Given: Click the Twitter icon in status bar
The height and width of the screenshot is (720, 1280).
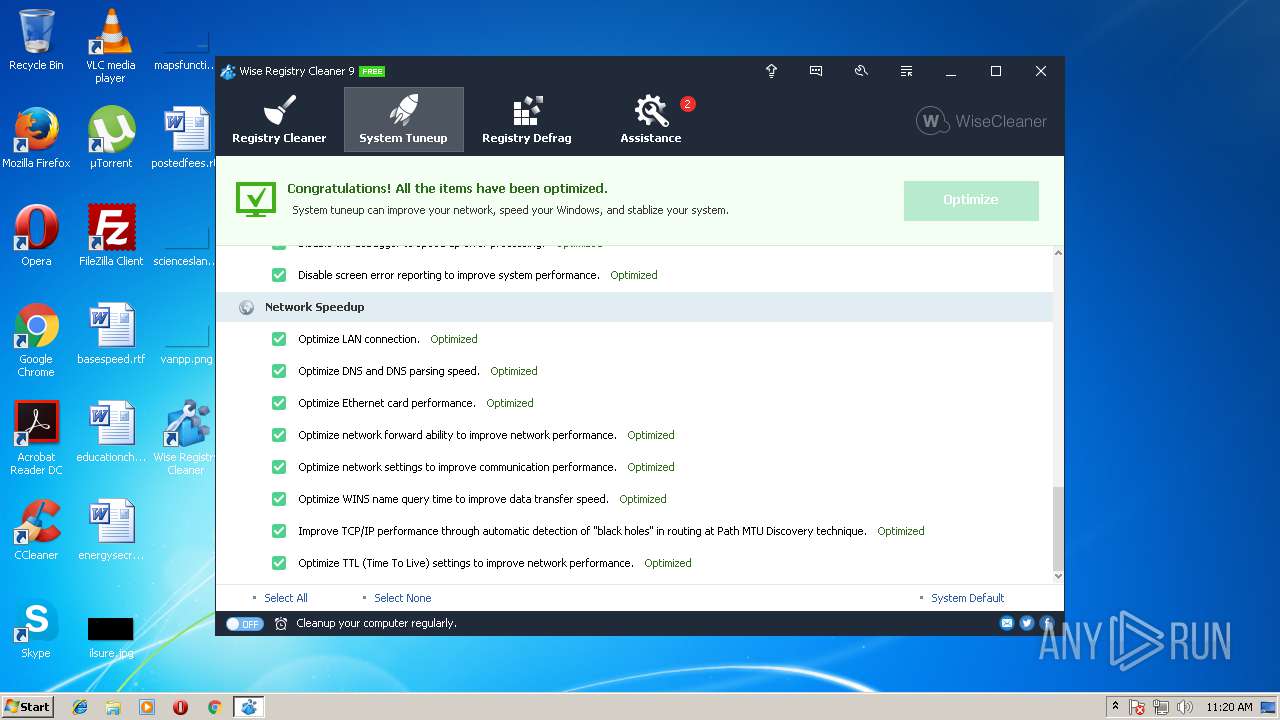Looking at the screenshot, I should click(1027, 623).
